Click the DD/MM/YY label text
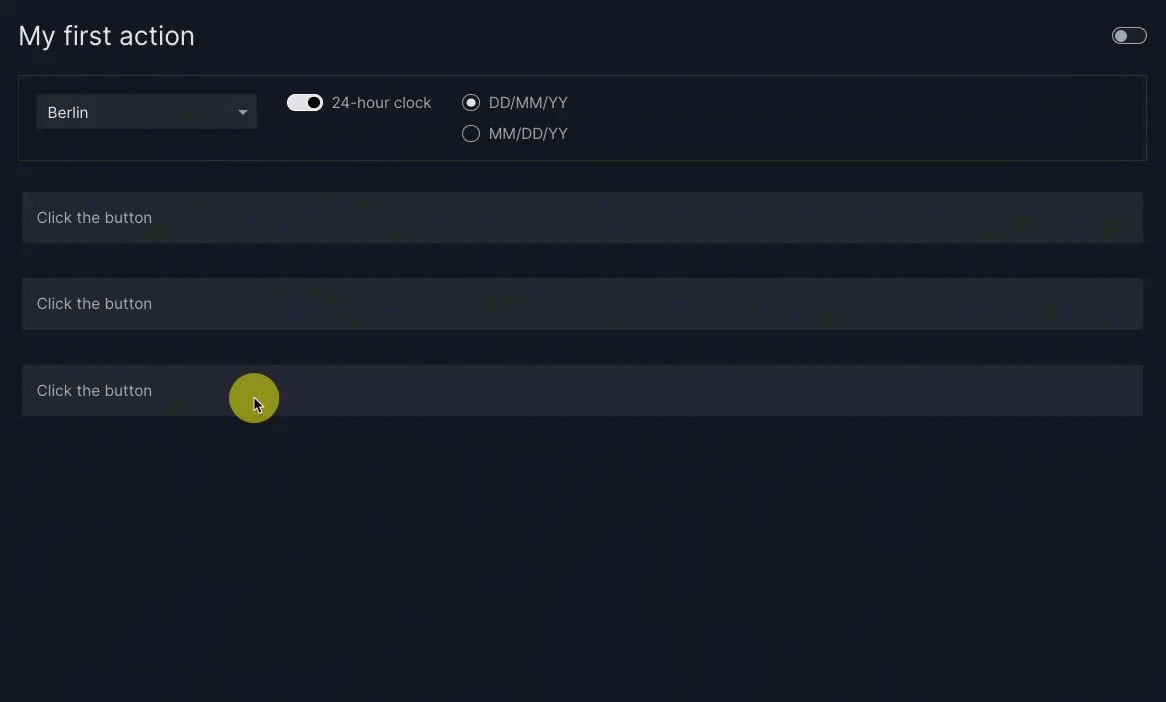This screenshot has height=702, width=1166. (x=528, y=103)
